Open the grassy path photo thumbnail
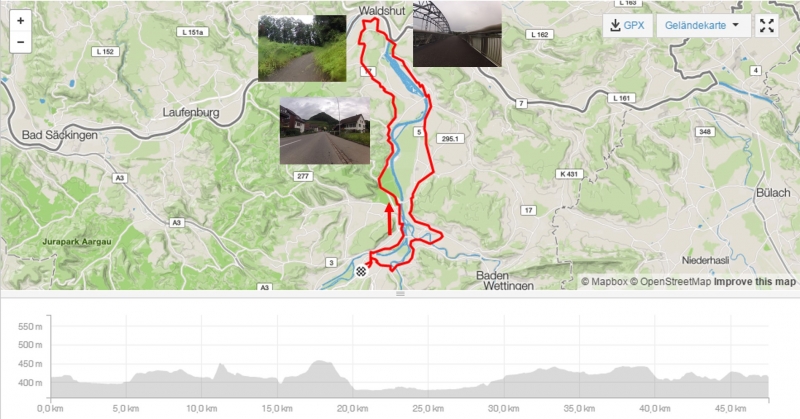 click(302, 48)
